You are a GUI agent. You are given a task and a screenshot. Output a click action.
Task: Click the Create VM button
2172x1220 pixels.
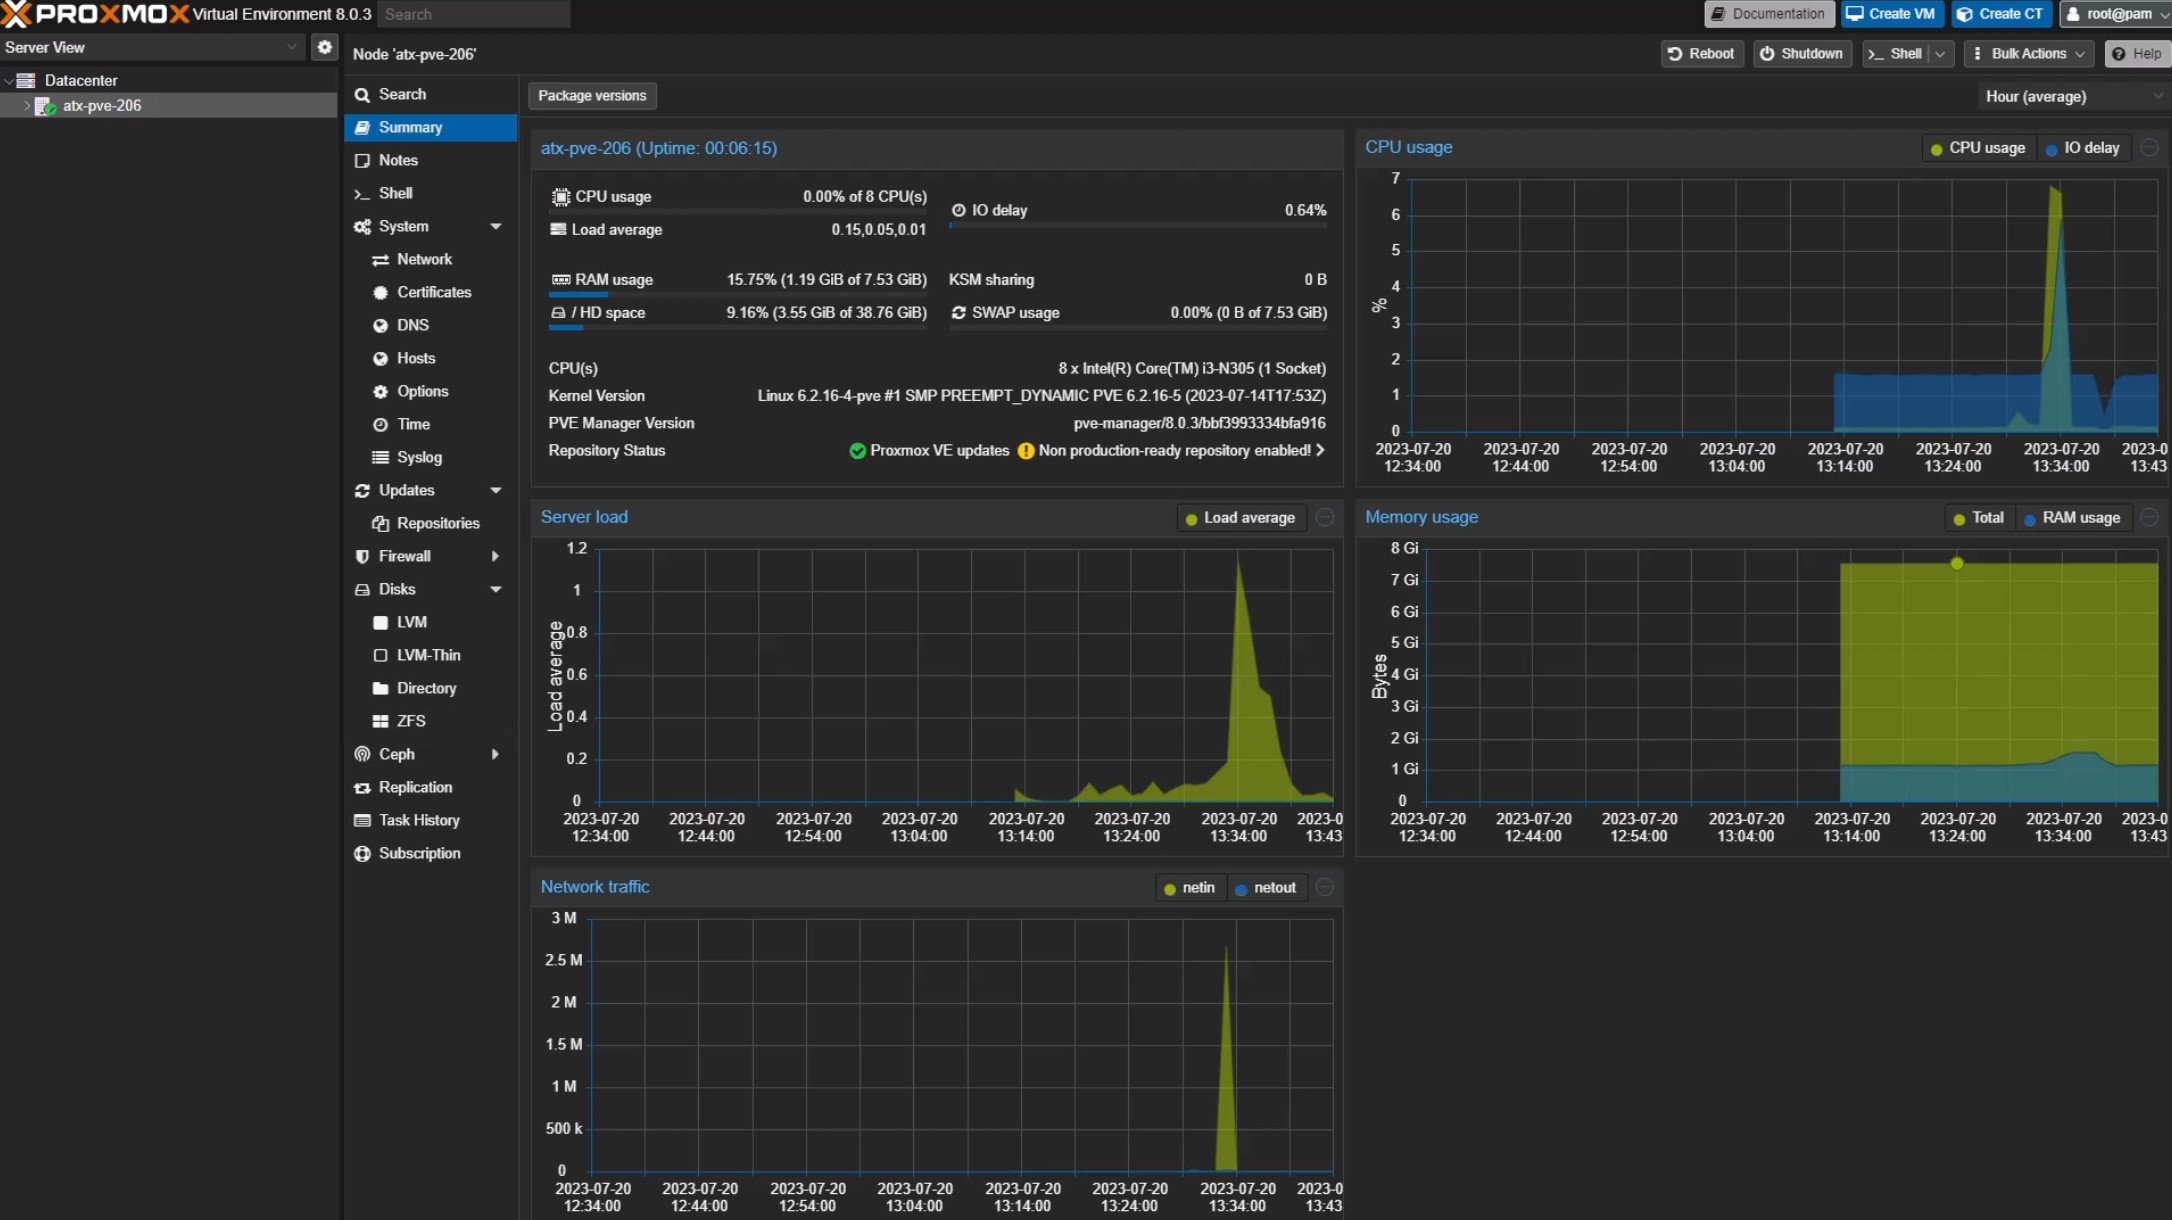click(1891, 14)
